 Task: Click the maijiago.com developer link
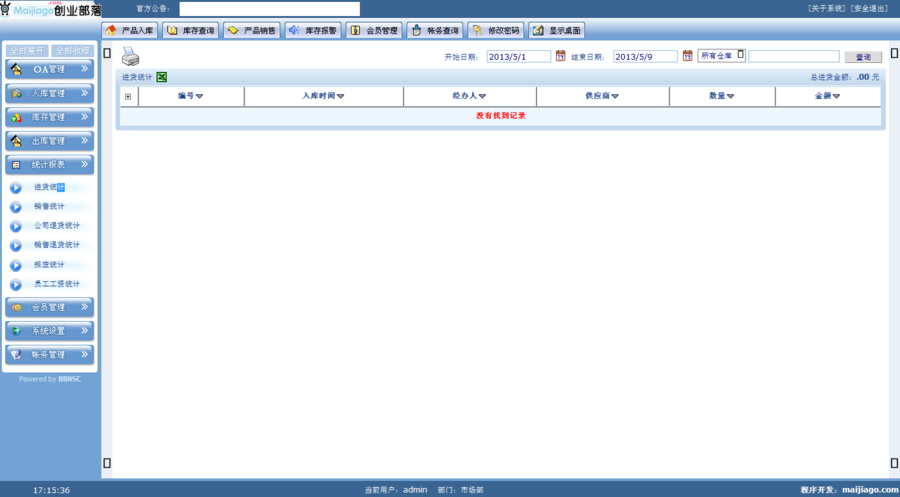click(x=870, y=490)
